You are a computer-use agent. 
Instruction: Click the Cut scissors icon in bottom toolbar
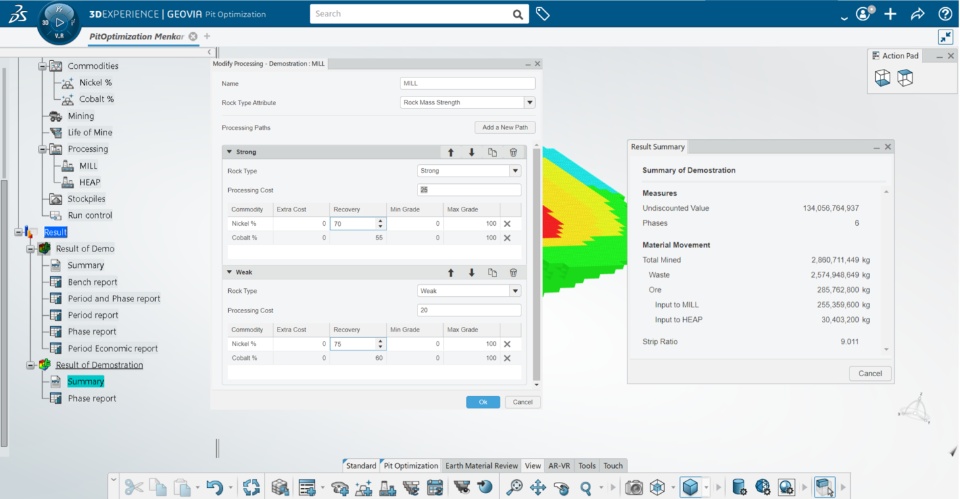point(133,487)
